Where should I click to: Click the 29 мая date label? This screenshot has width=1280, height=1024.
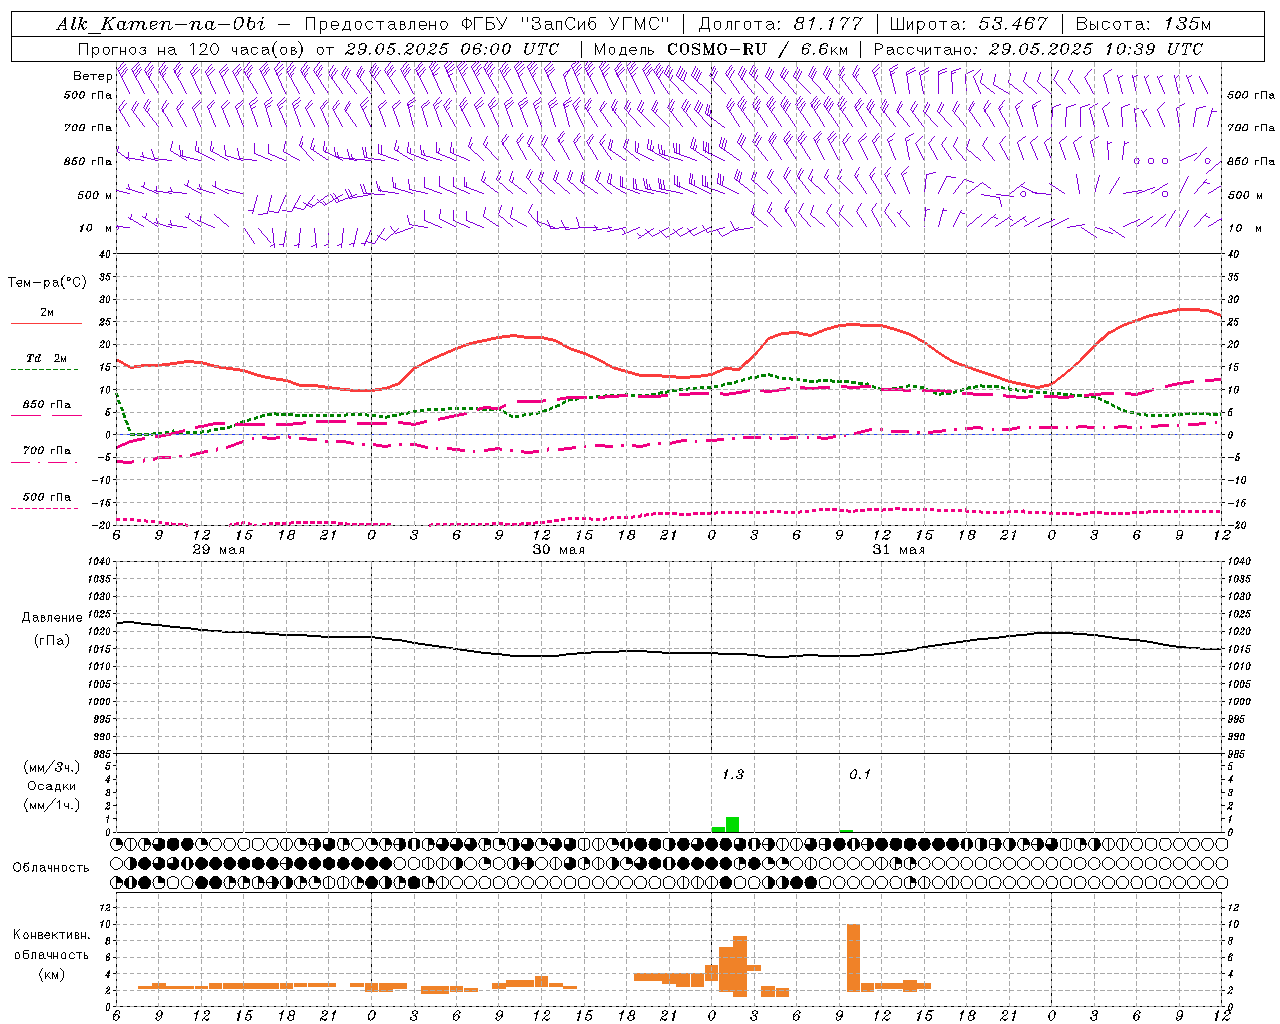(x=218, y=550)
